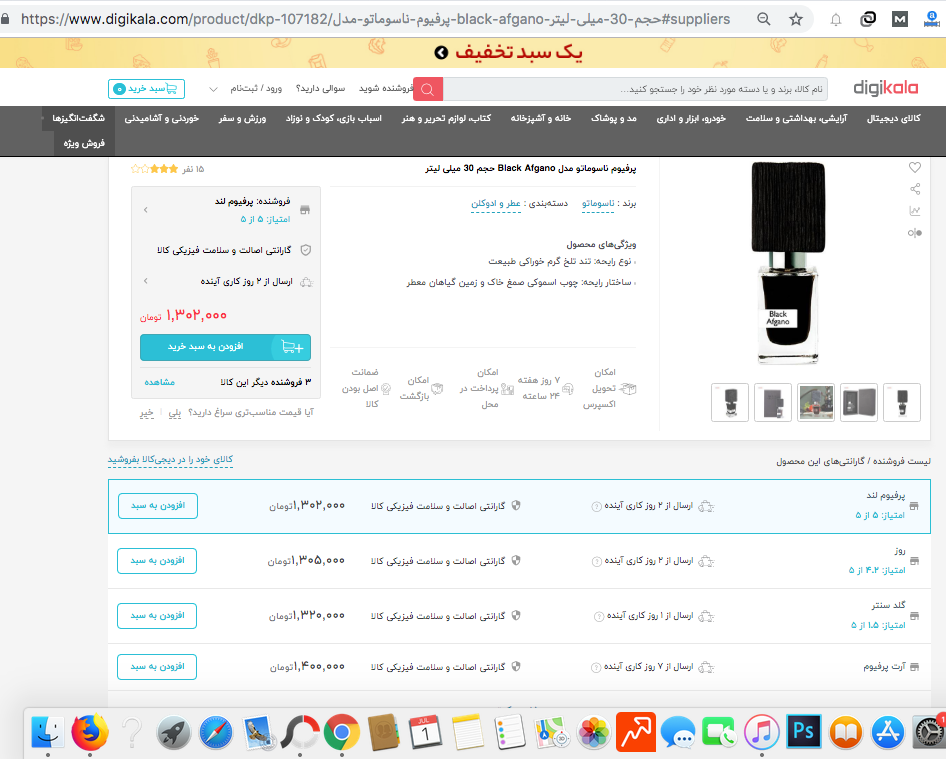This screenshot has height=759, width=946.
Task: Launch Firefox from the dock
Action: coord(90,732)
